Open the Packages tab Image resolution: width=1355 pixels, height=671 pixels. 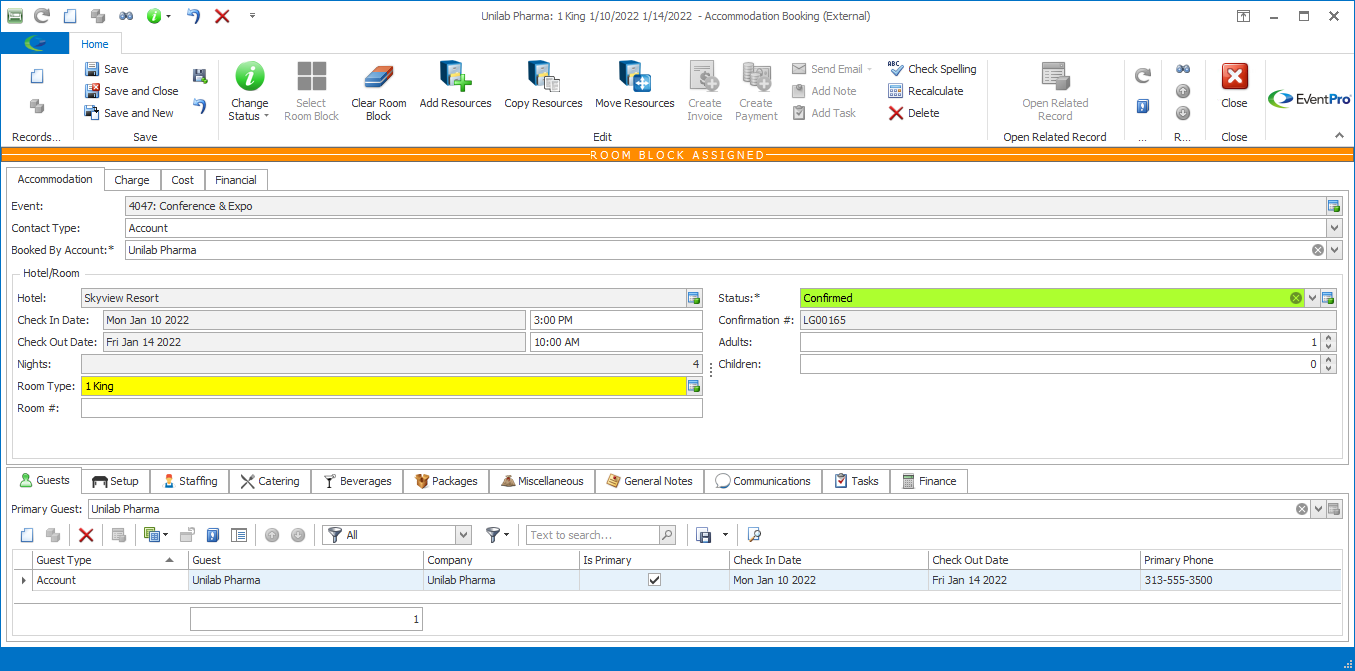(446, 481)
